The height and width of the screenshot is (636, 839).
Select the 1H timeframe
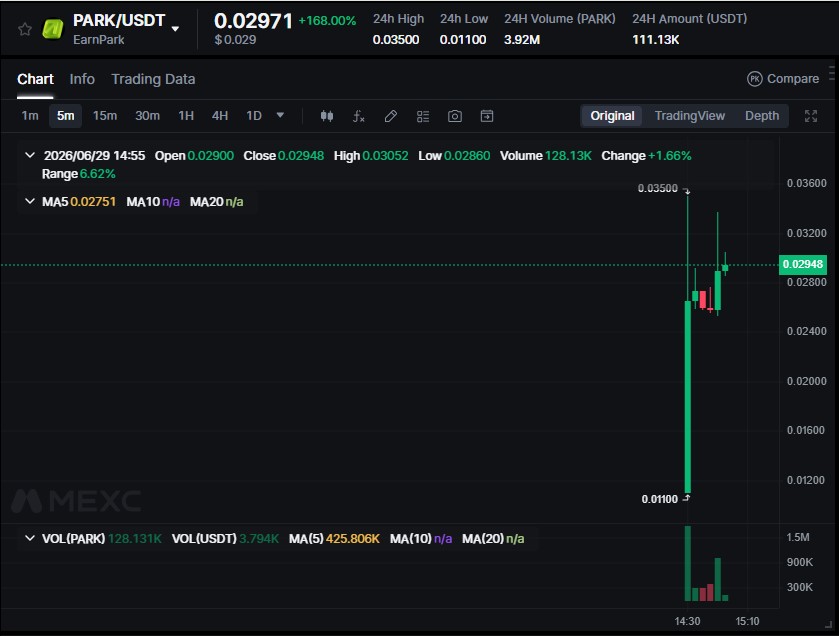pos(186,116)
